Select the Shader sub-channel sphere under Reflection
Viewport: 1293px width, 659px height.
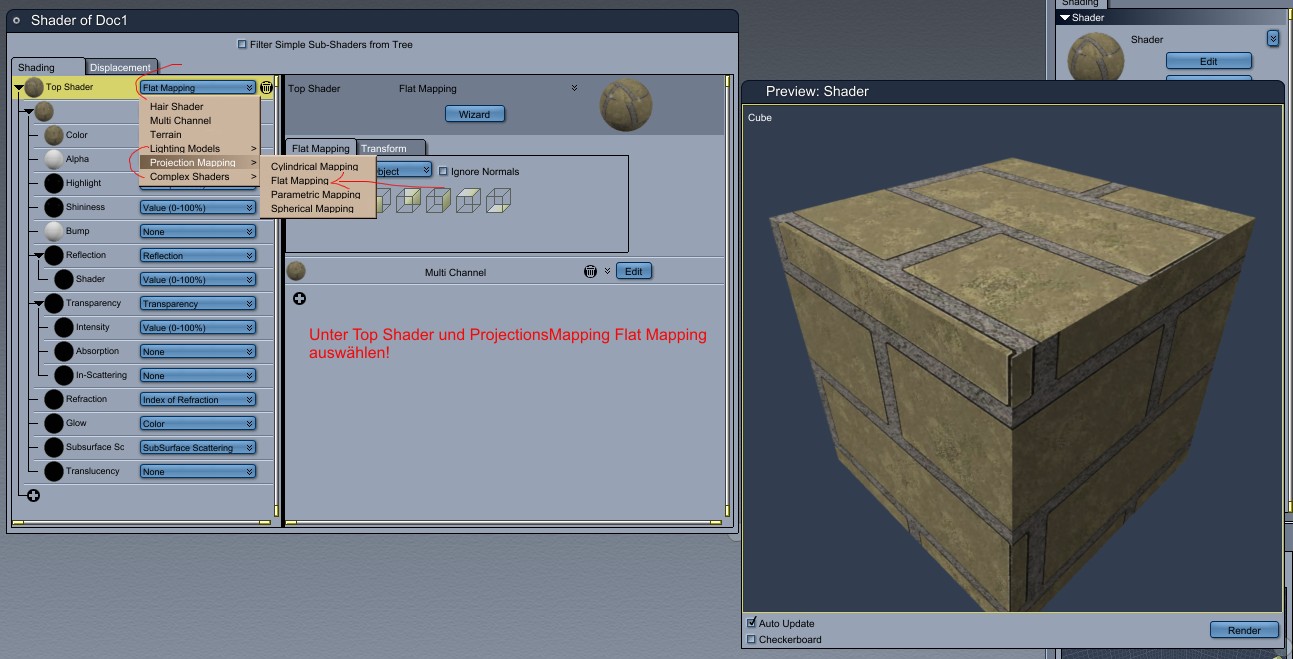63,279
